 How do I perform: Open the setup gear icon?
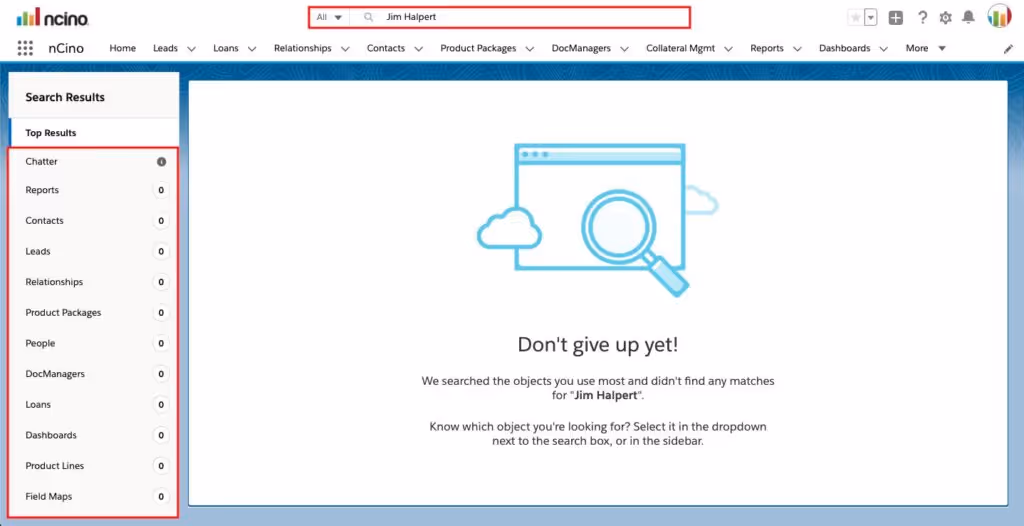(945, 18)
